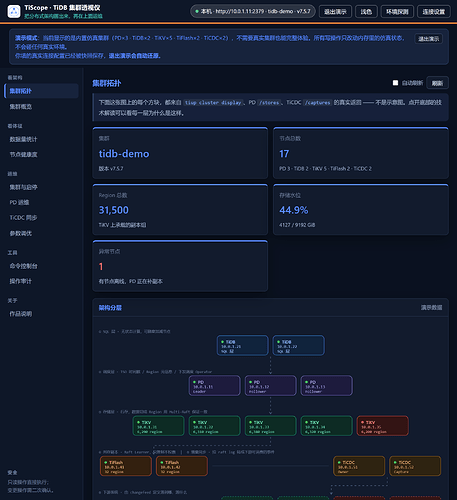
Task: Select TiDB node 10.0.1.21
Action: coord(243,345)
